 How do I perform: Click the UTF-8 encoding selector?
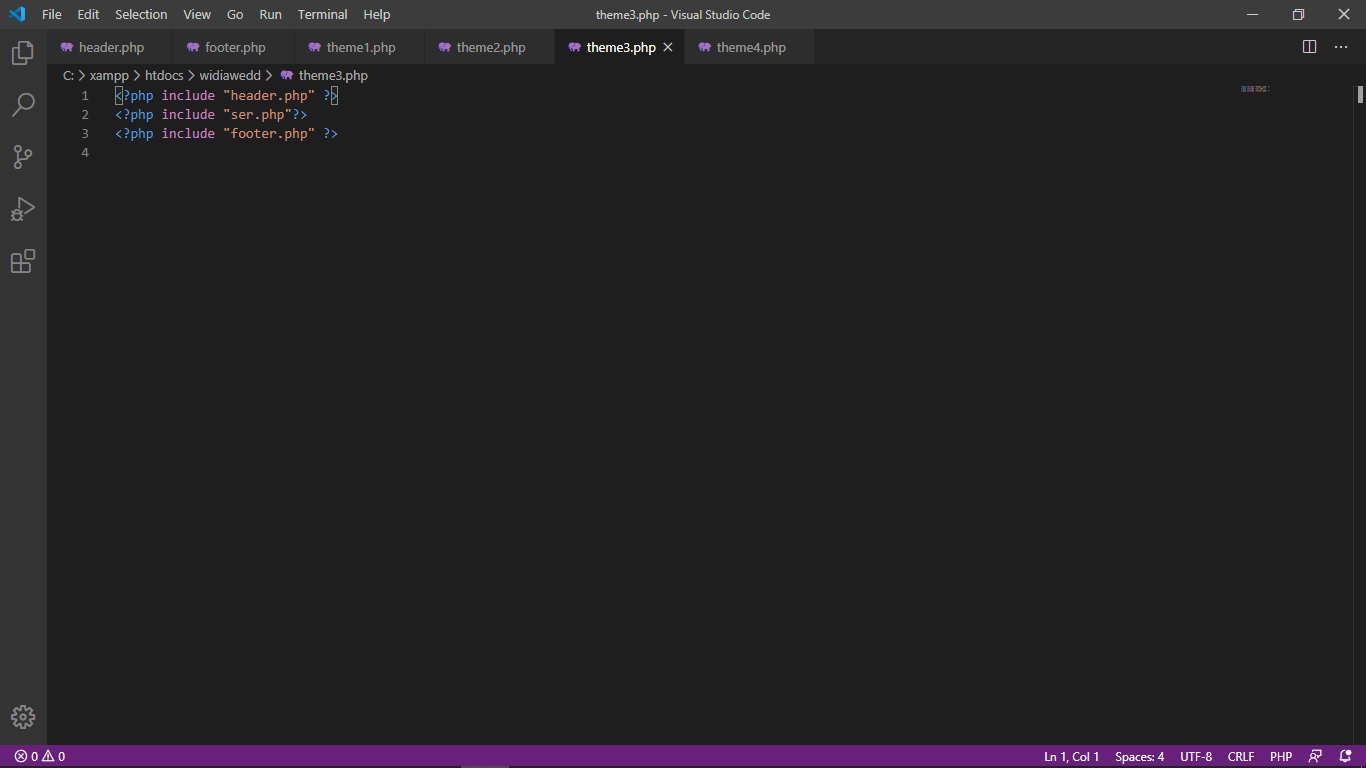(x=1196, y=757)
